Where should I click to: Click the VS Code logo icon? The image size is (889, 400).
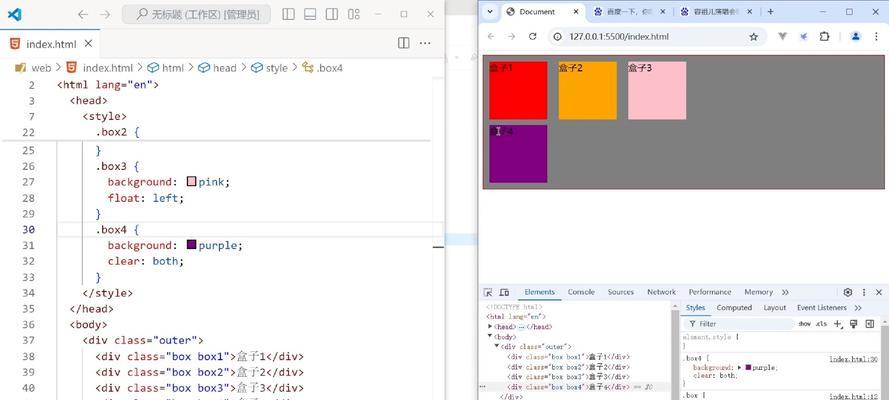(x=15, y=14)
